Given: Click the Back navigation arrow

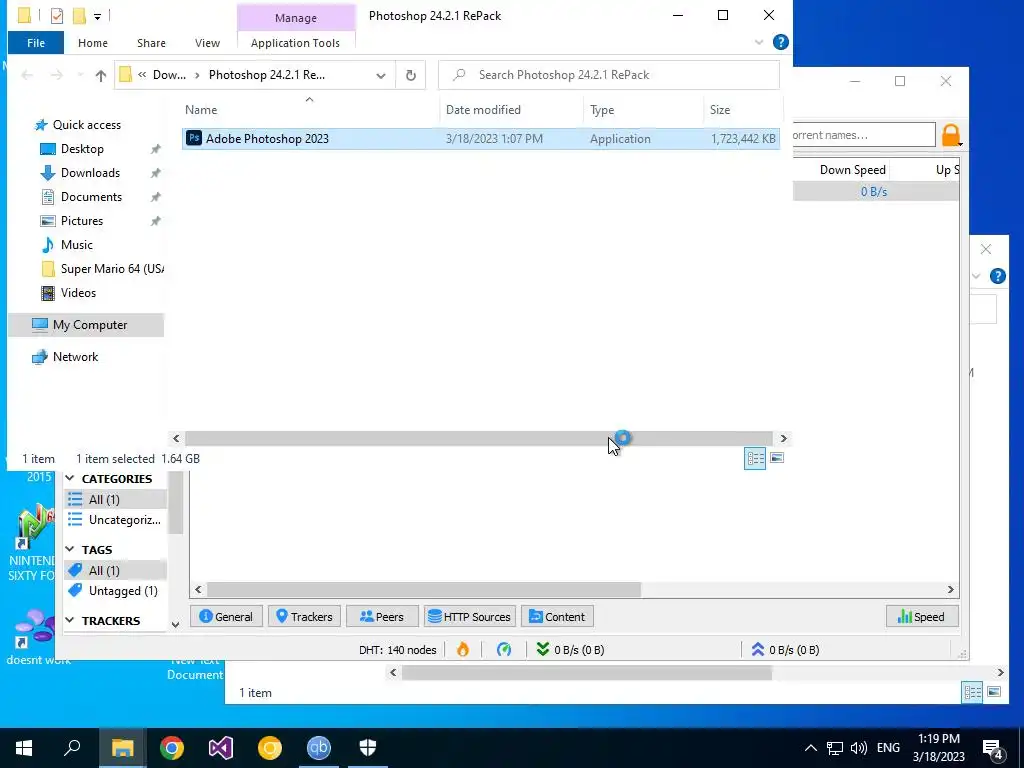Looking at the screenshot, I should 27,75.
